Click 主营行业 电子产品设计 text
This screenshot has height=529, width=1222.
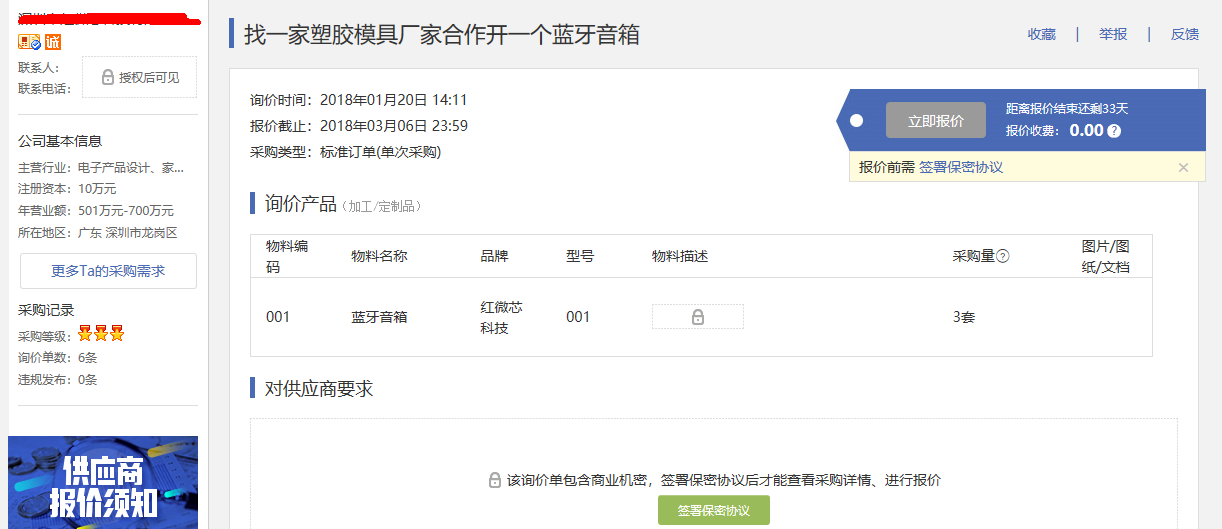(x=101, y=167)
